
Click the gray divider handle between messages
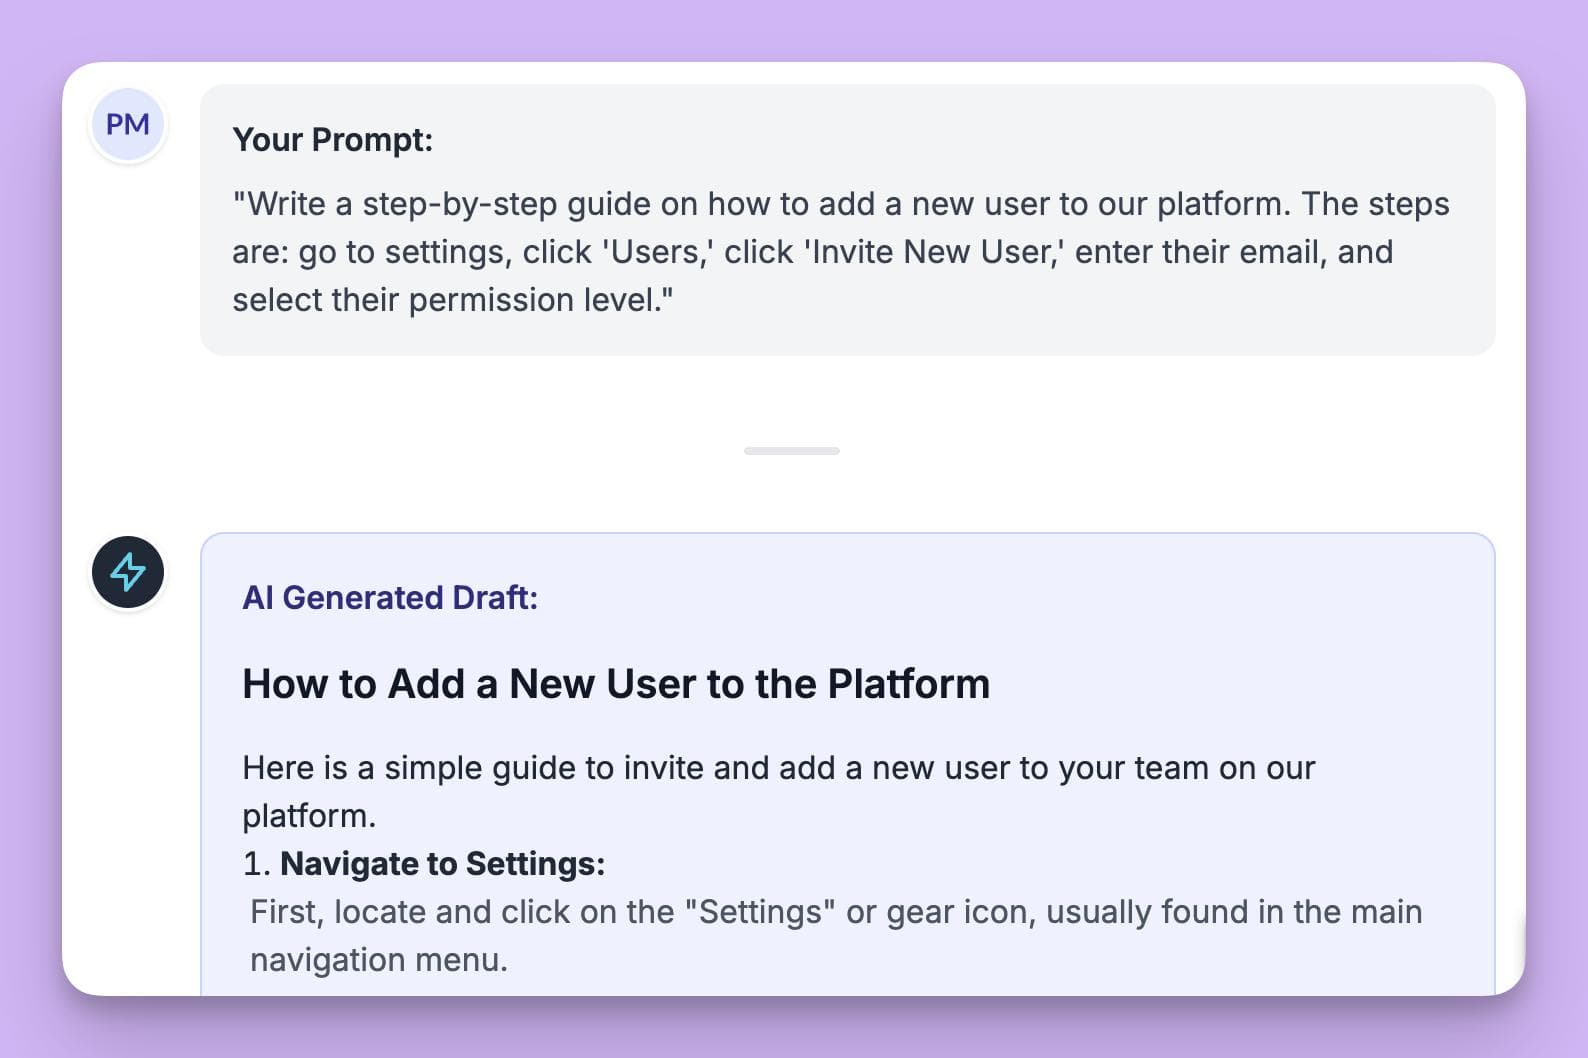pos(792,451)
